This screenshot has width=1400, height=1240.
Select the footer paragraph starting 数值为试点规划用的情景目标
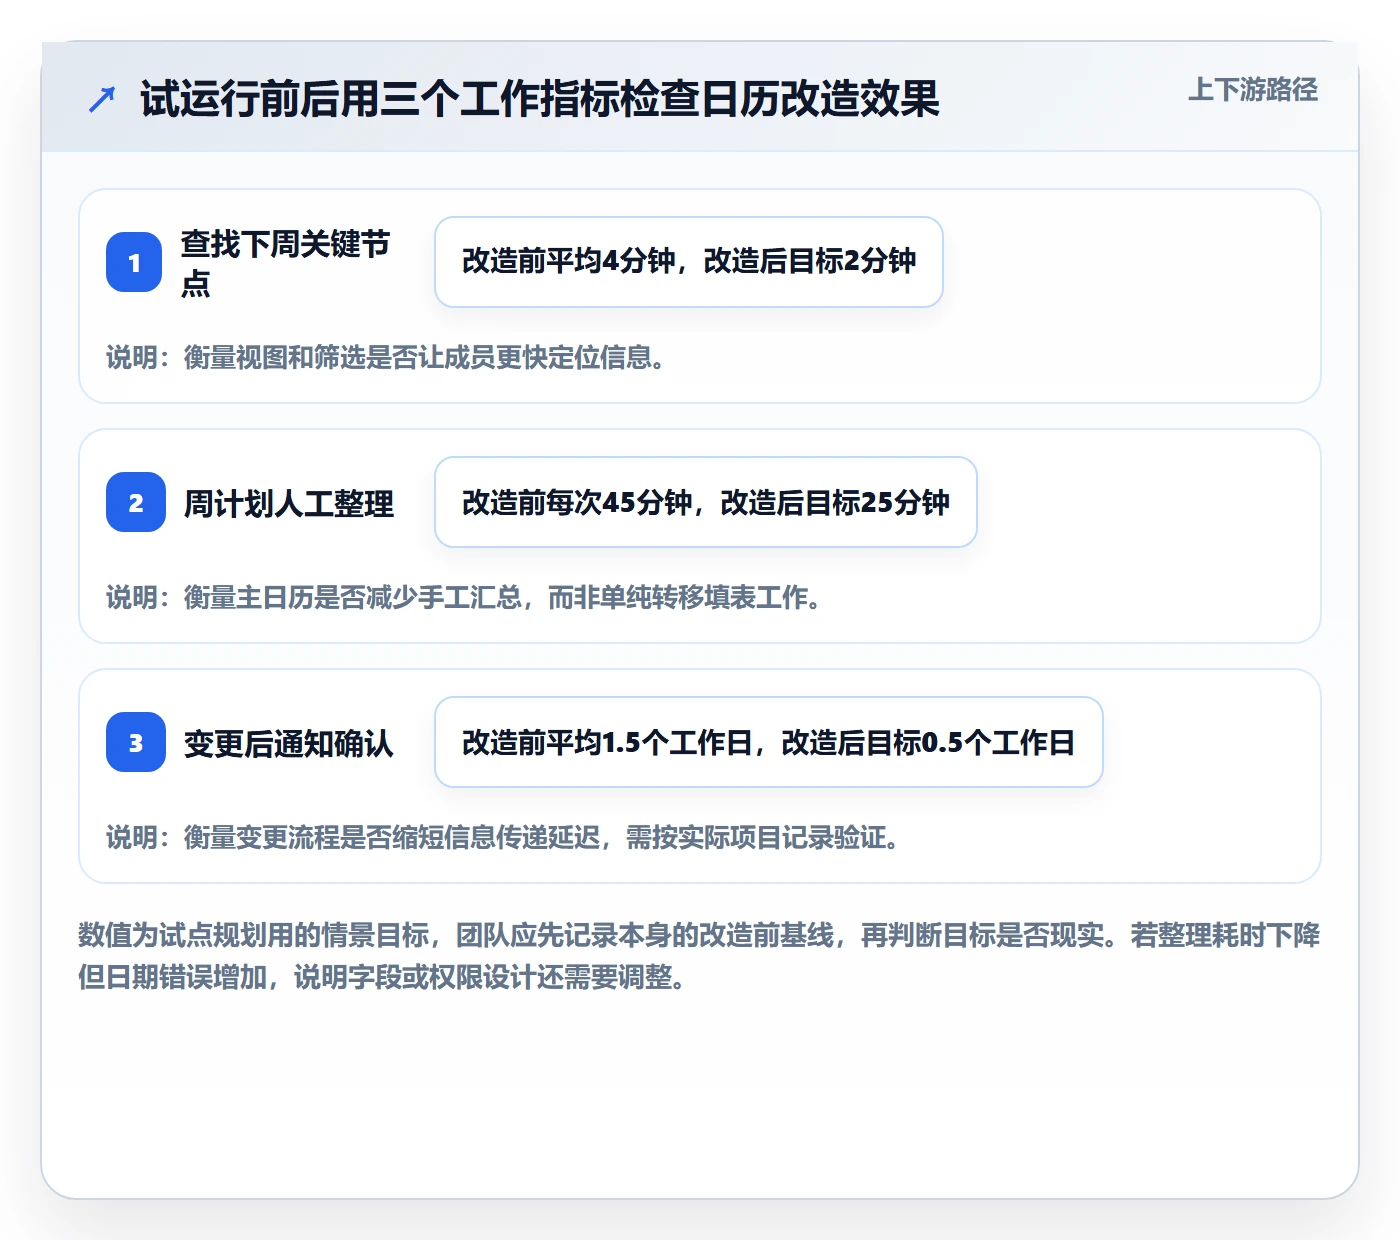(x=700, y=956)
